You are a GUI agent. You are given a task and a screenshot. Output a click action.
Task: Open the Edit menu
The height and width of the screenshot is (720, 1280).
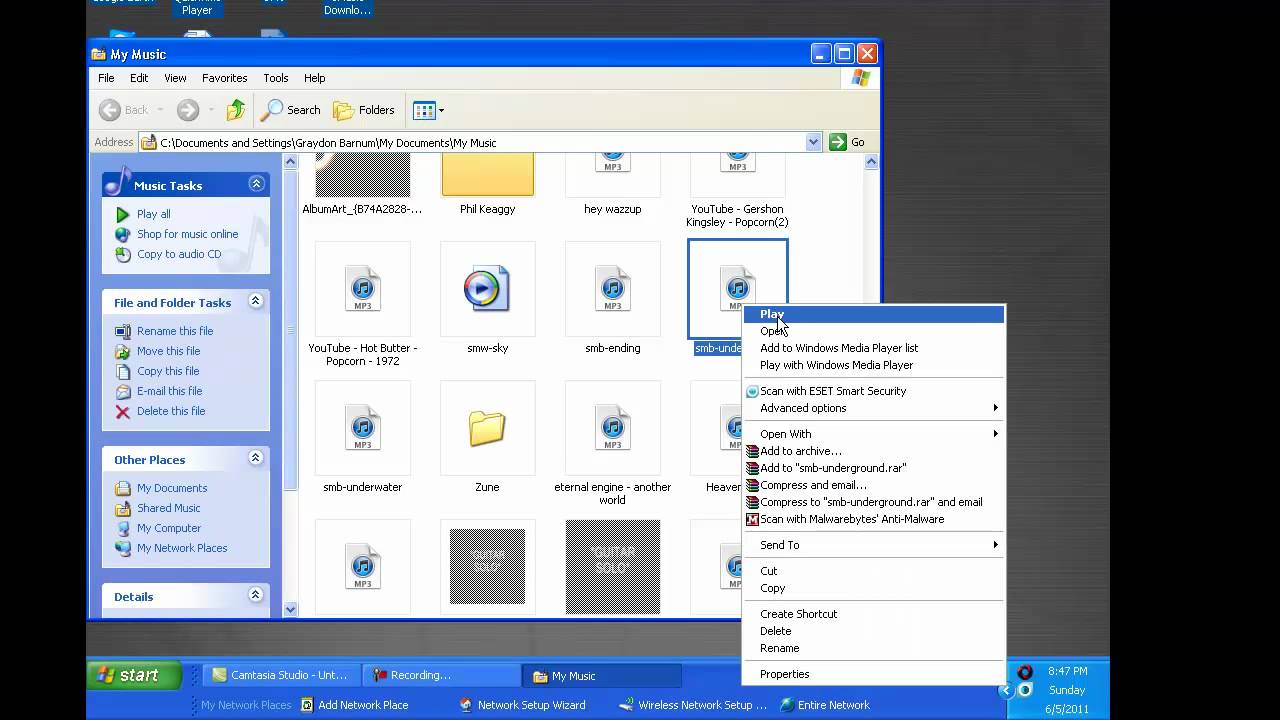(139, 78)
